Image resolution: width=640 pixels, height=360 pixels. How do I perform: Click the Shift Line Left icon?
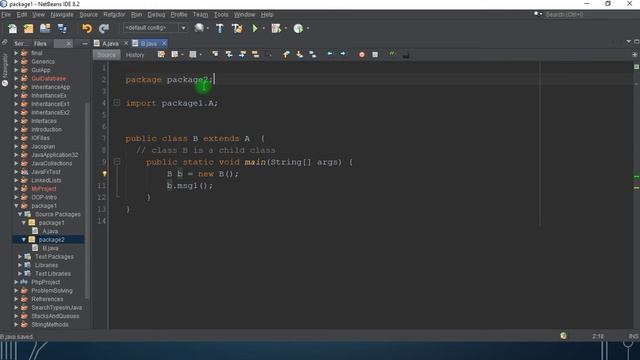330,54
